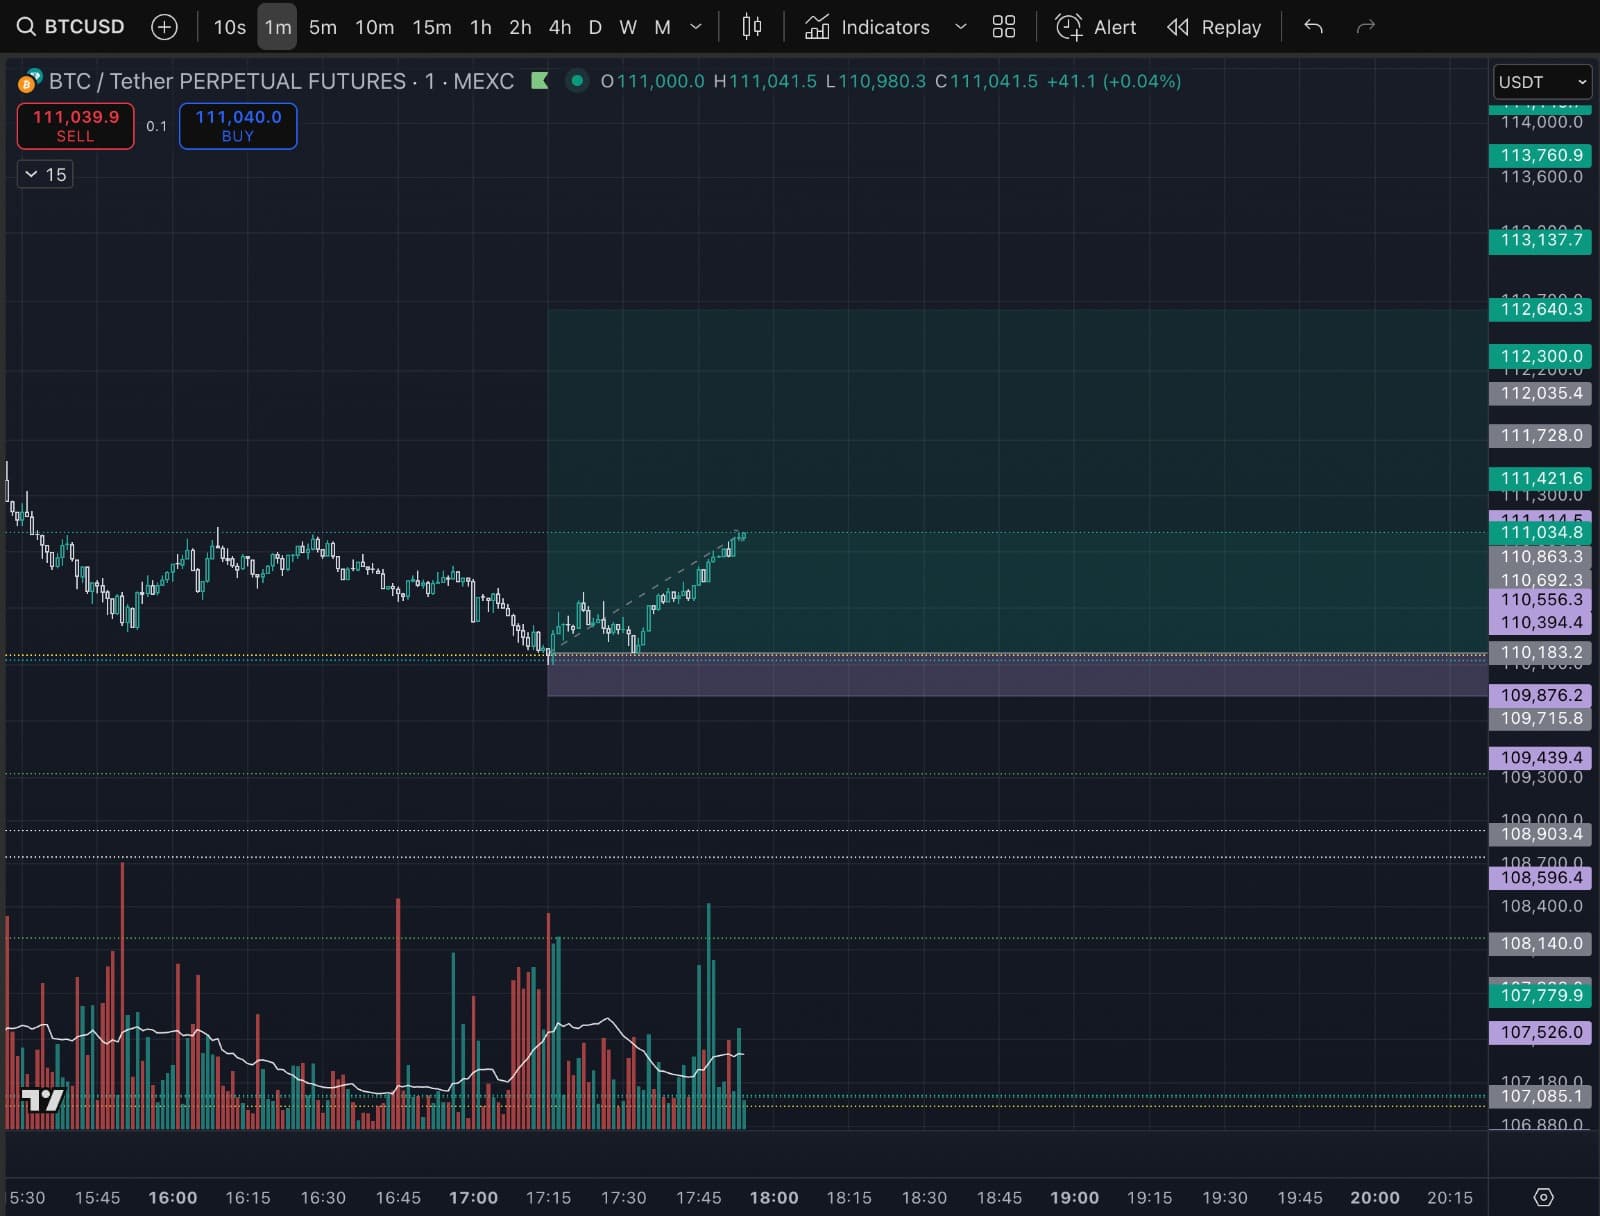This screenshot has width=1600, height=1216.
Task: Toggle the green flag next to MEXC
Action: click(540, 81)
